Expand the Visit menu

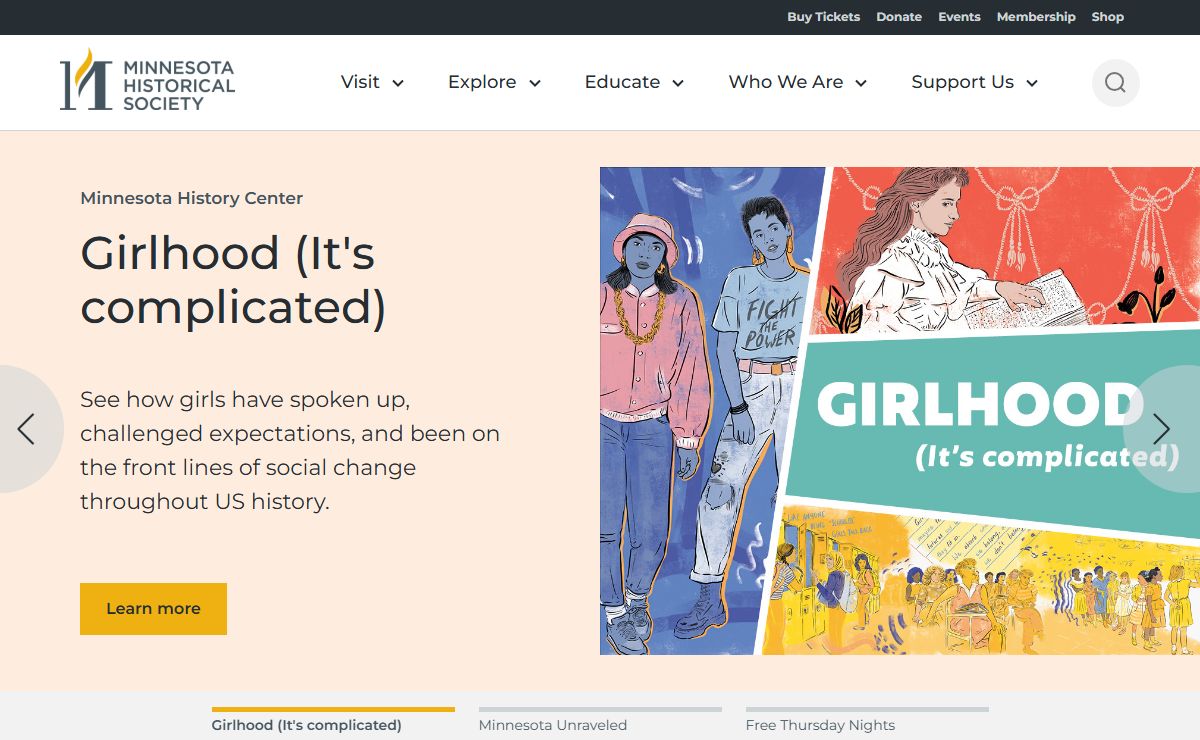[x=372, y=82]
